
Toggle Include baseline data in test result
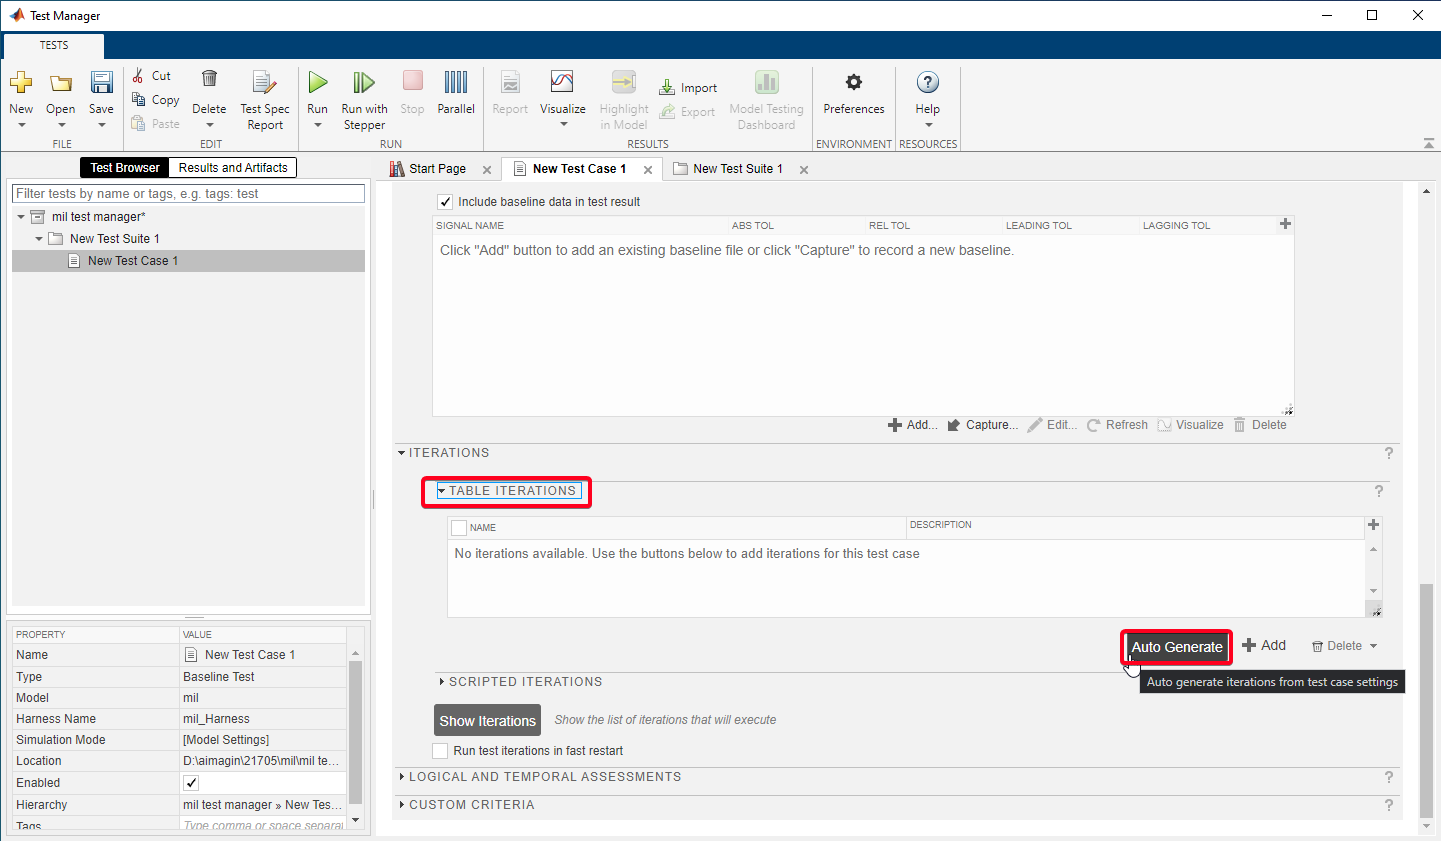coord(445,202)
